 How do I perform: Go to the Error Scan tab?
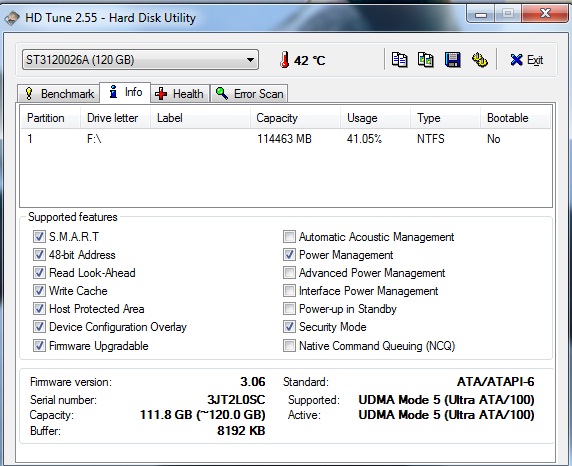coord(249,94)
